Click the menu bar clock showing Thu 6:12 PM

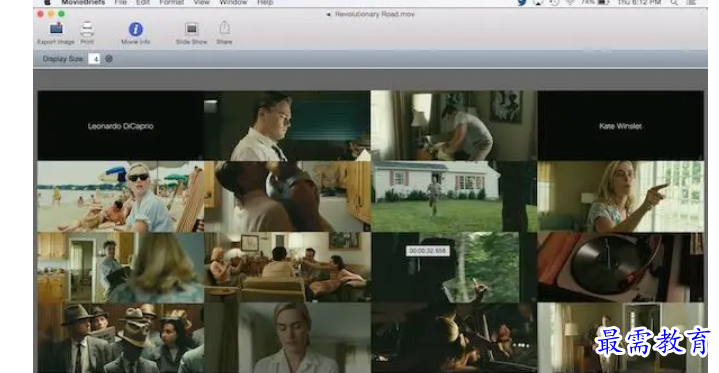tap(639, 2)
